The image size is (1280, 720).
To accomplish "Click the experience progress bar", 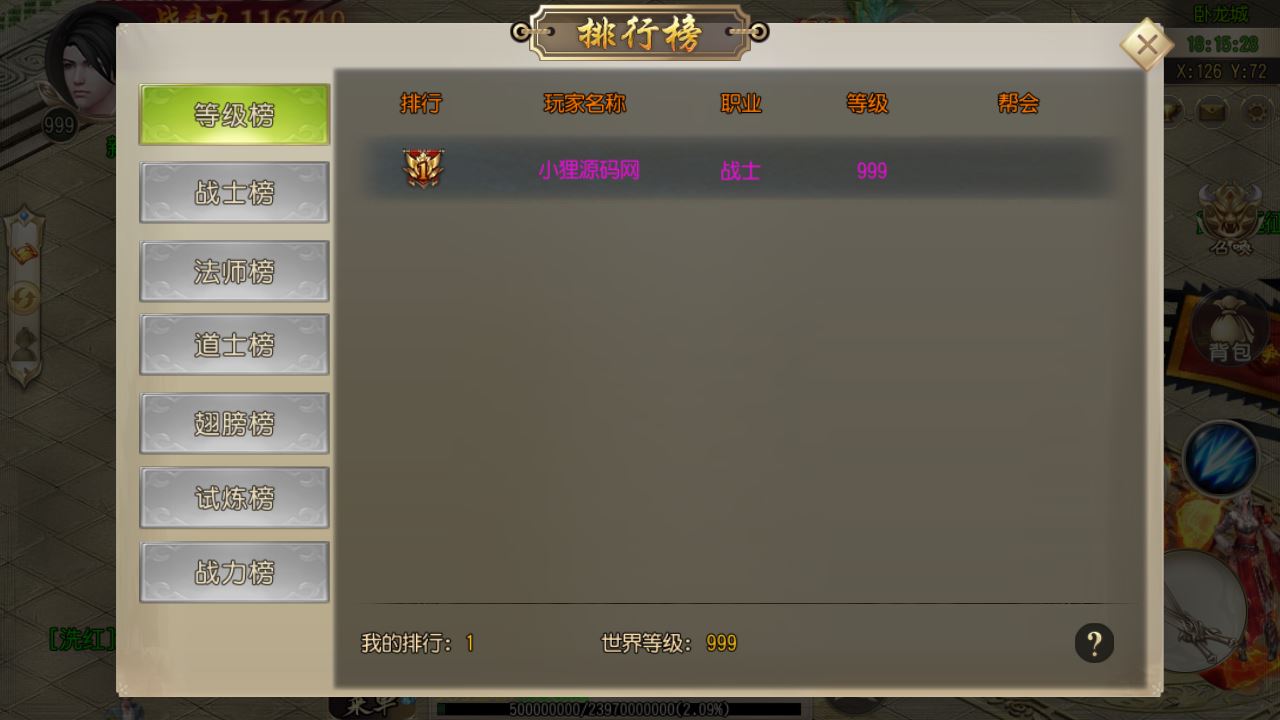I will tap(619, 709).
